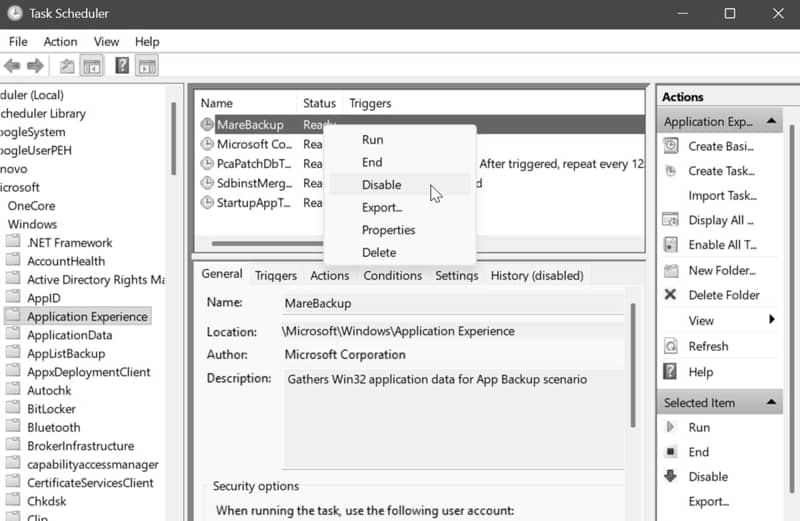The height and width of the screenshot is (521, 800).
Task: Click the BitLocker folder icon
Action: point(13,407)
